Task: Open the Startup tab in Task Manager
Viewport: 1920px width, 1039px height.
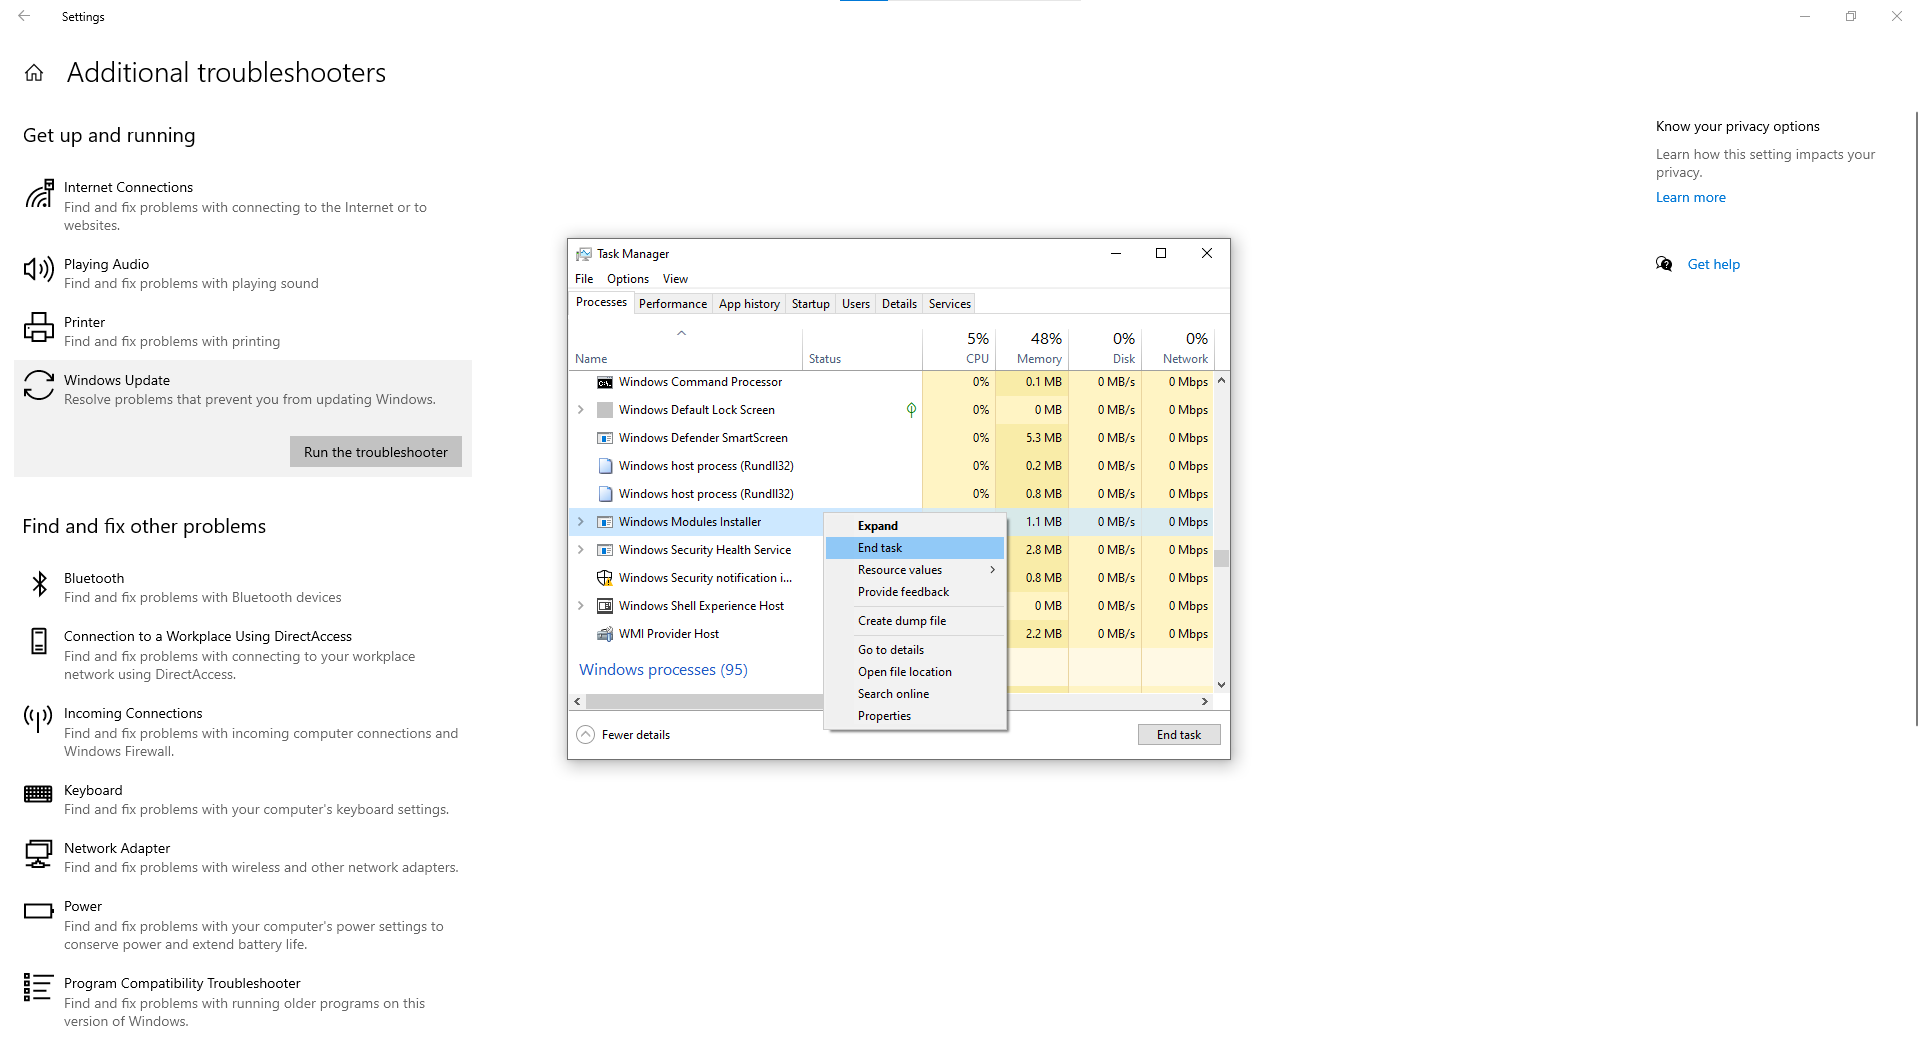Action: (x=810, y=304)
